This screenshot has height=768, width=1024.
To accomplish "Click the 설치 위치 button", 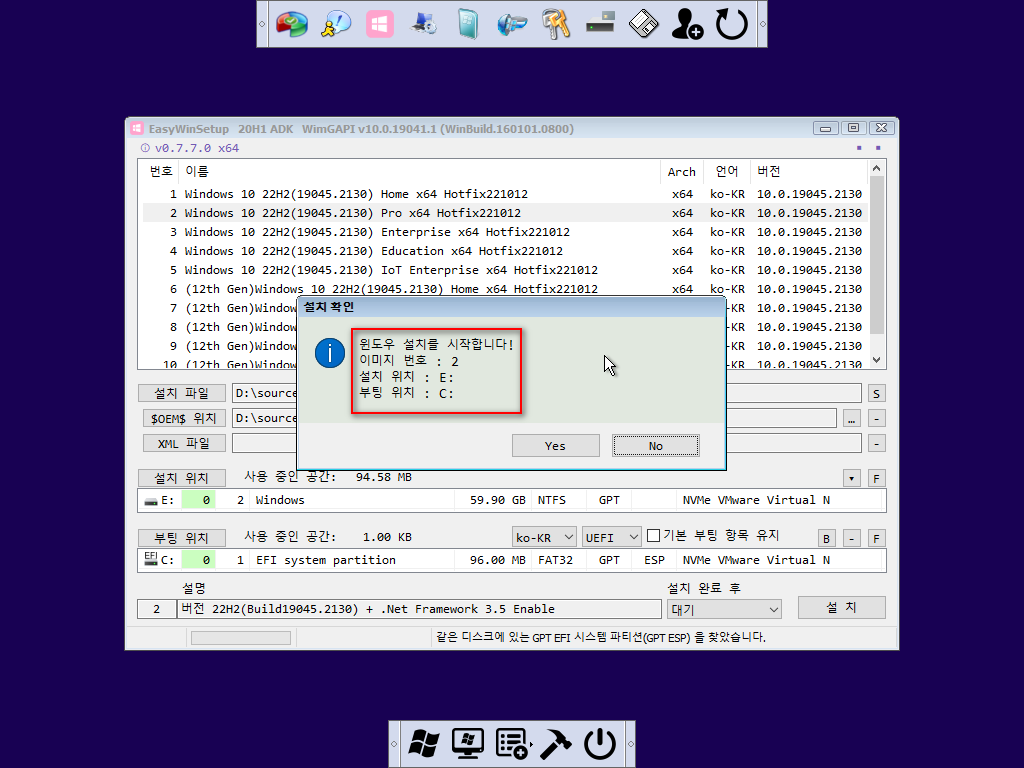I will coord(182,478).
